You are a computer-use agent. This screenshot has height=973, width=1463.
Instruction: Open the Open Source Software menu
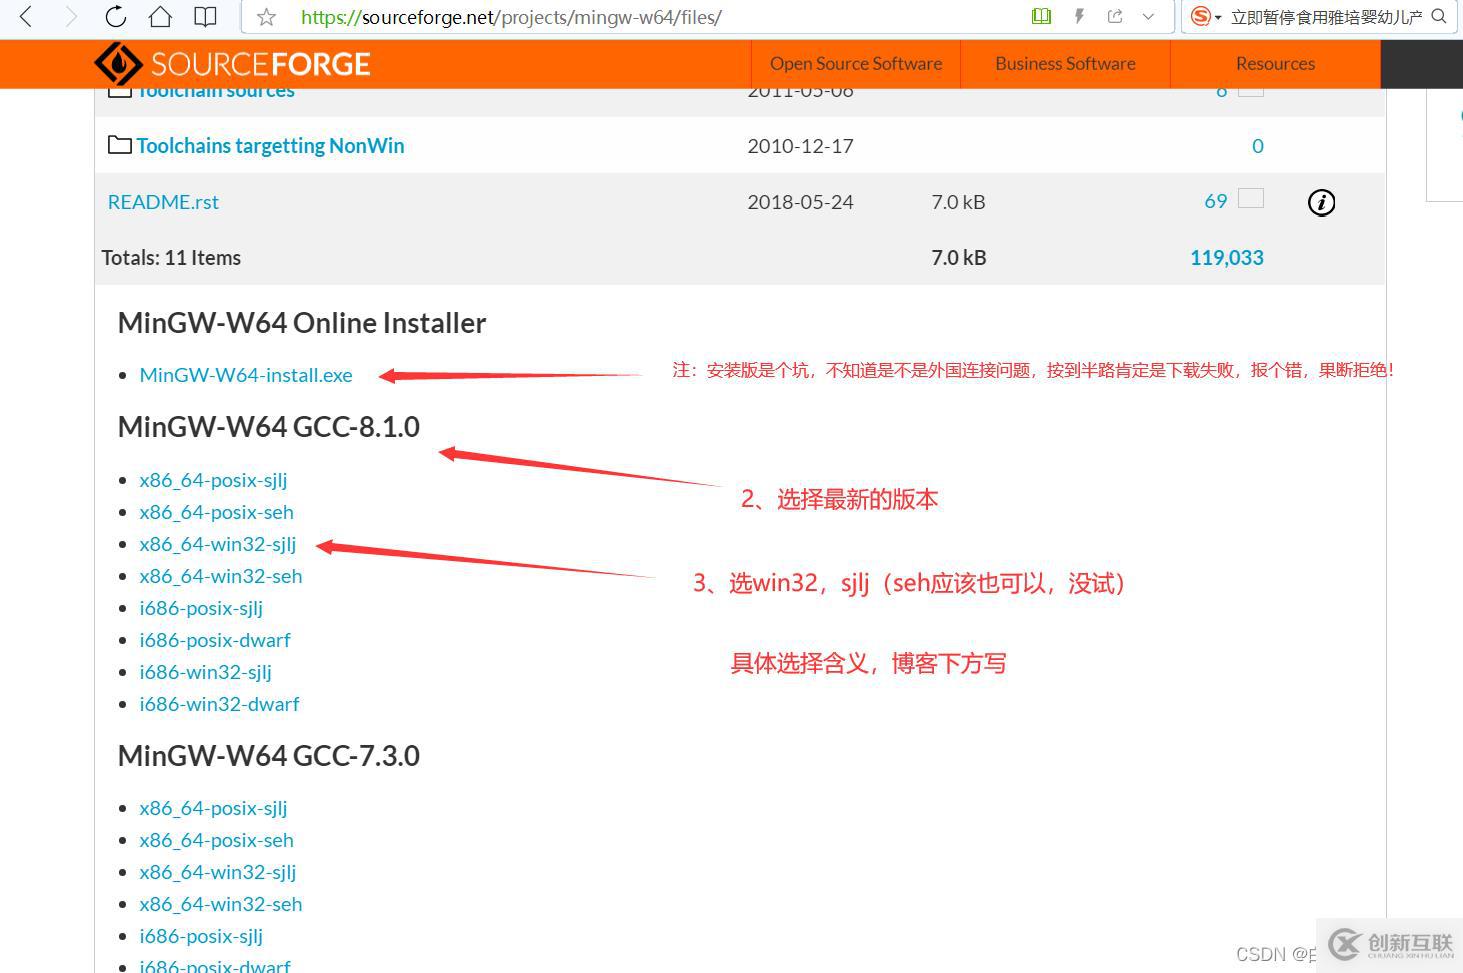click(856, 64)
